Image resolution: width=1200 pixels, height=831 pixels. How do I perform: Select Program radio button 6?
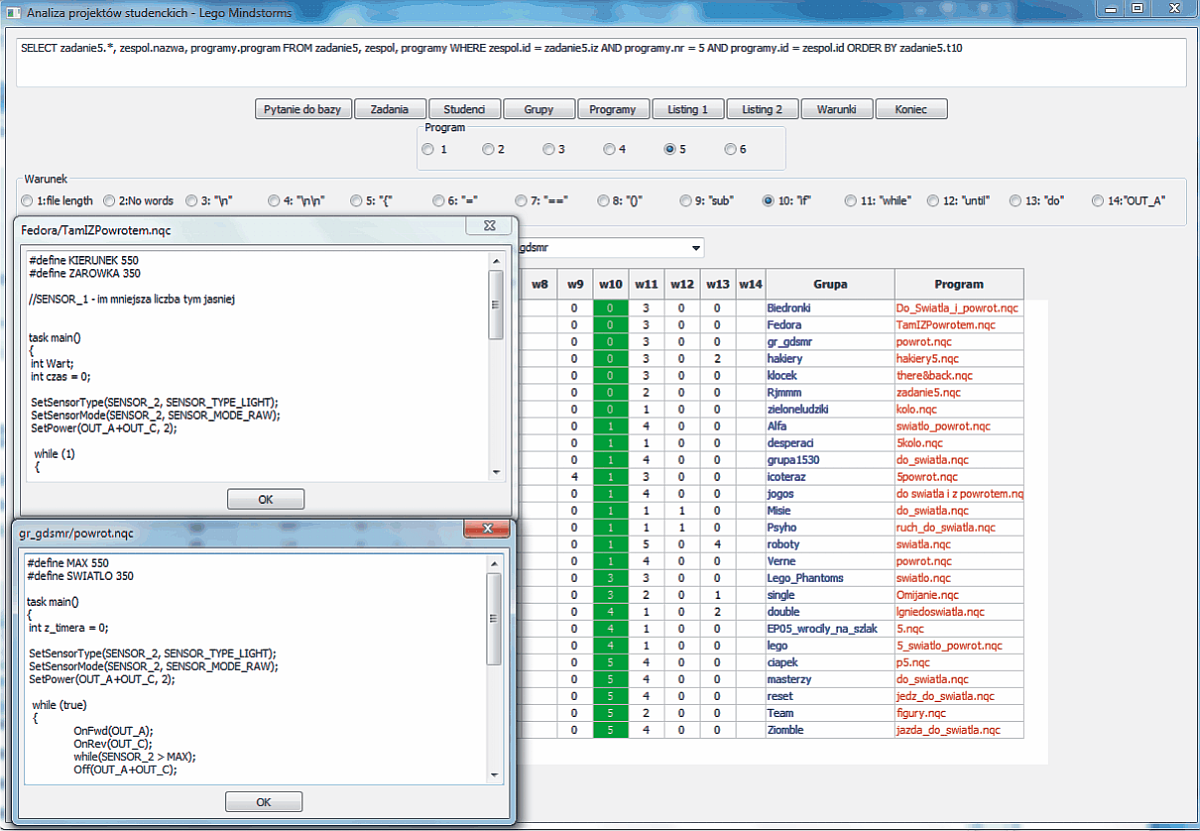click(730, 149)
